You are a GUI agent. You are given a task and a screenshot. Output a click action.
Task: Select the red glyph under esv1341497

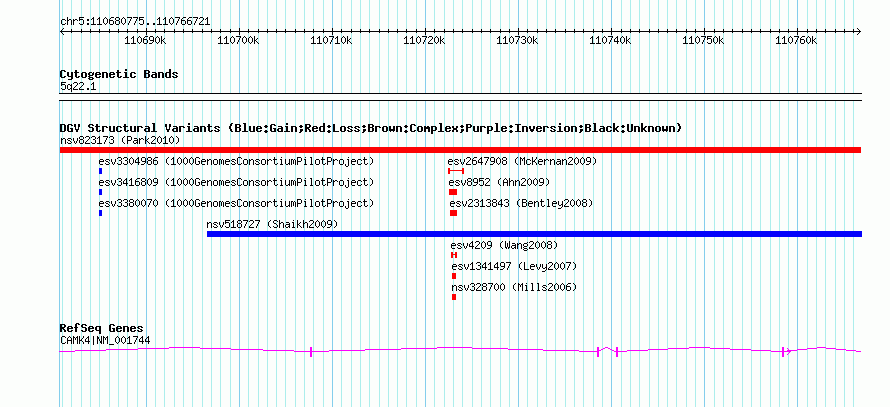454,276
